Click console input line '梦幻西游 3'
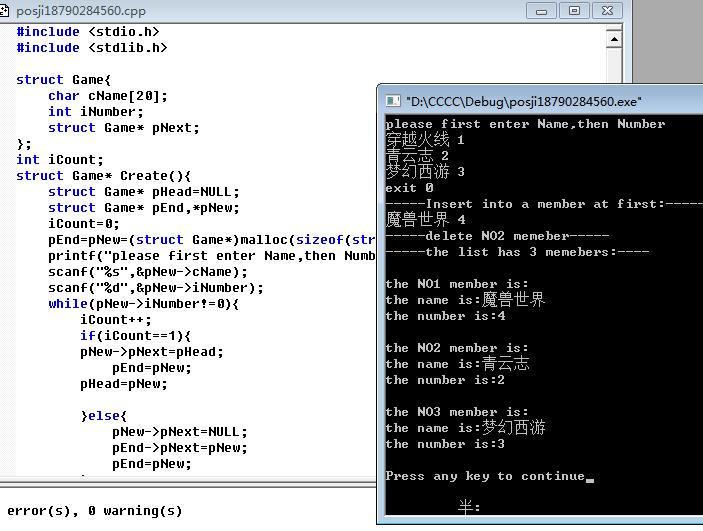 coord(425,171)
